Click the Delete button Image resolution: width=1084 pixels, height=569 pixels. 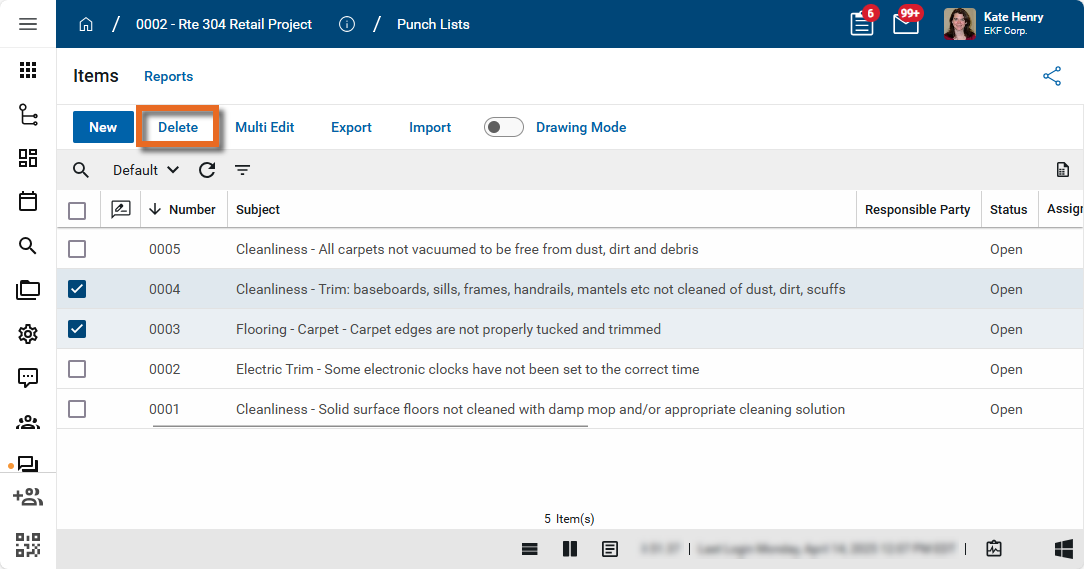[178, 127]
